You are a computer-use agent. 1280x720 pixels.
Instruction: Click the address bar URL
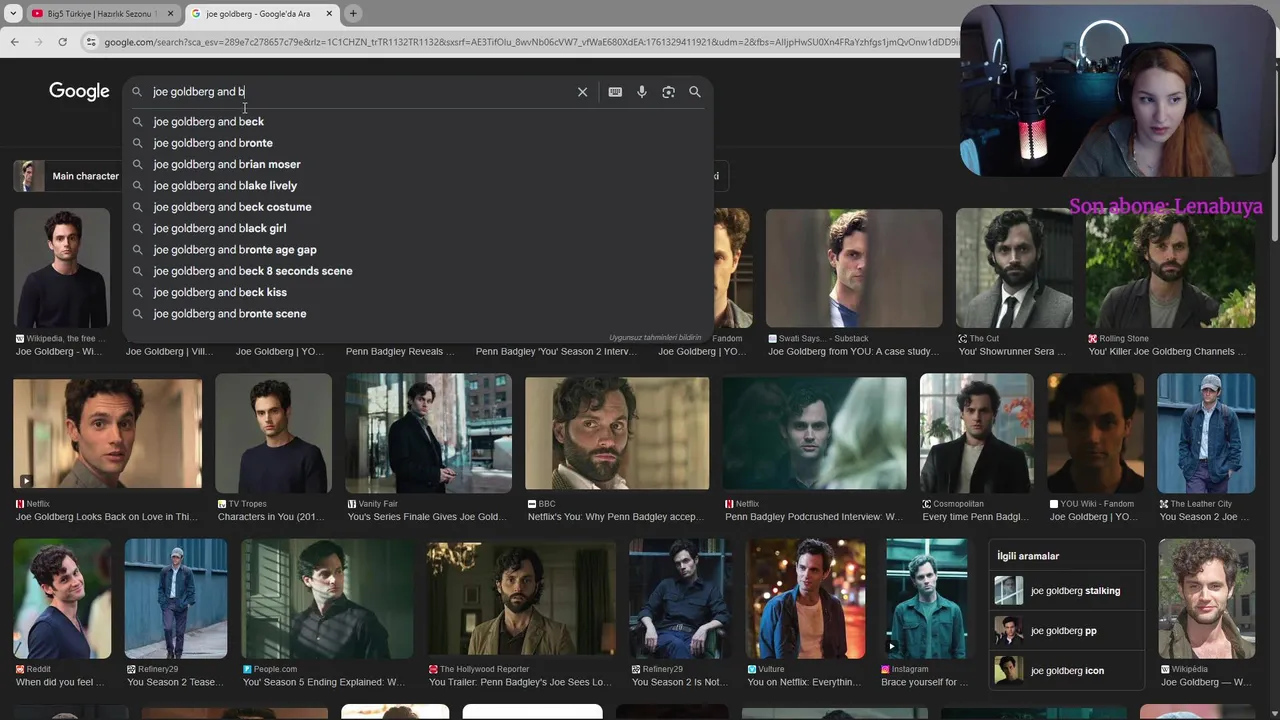point(530,42)
